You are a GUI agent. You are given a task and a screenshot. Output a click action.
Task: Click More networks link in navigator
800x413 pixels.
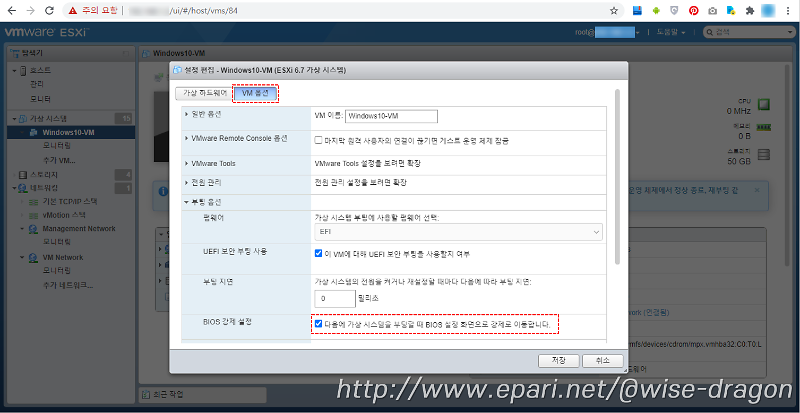point(68,285)
